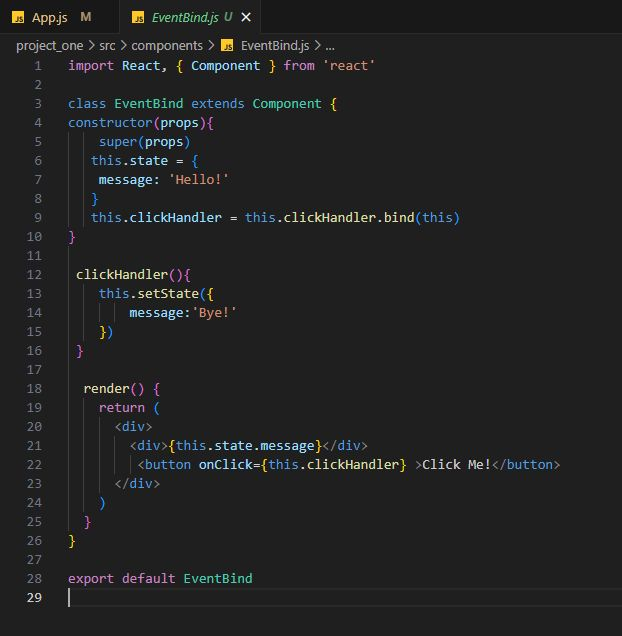The height and width of the screenshot is (636, 622).
Task: Close the EventBind.js tab
Action: [x=246, y=17]
